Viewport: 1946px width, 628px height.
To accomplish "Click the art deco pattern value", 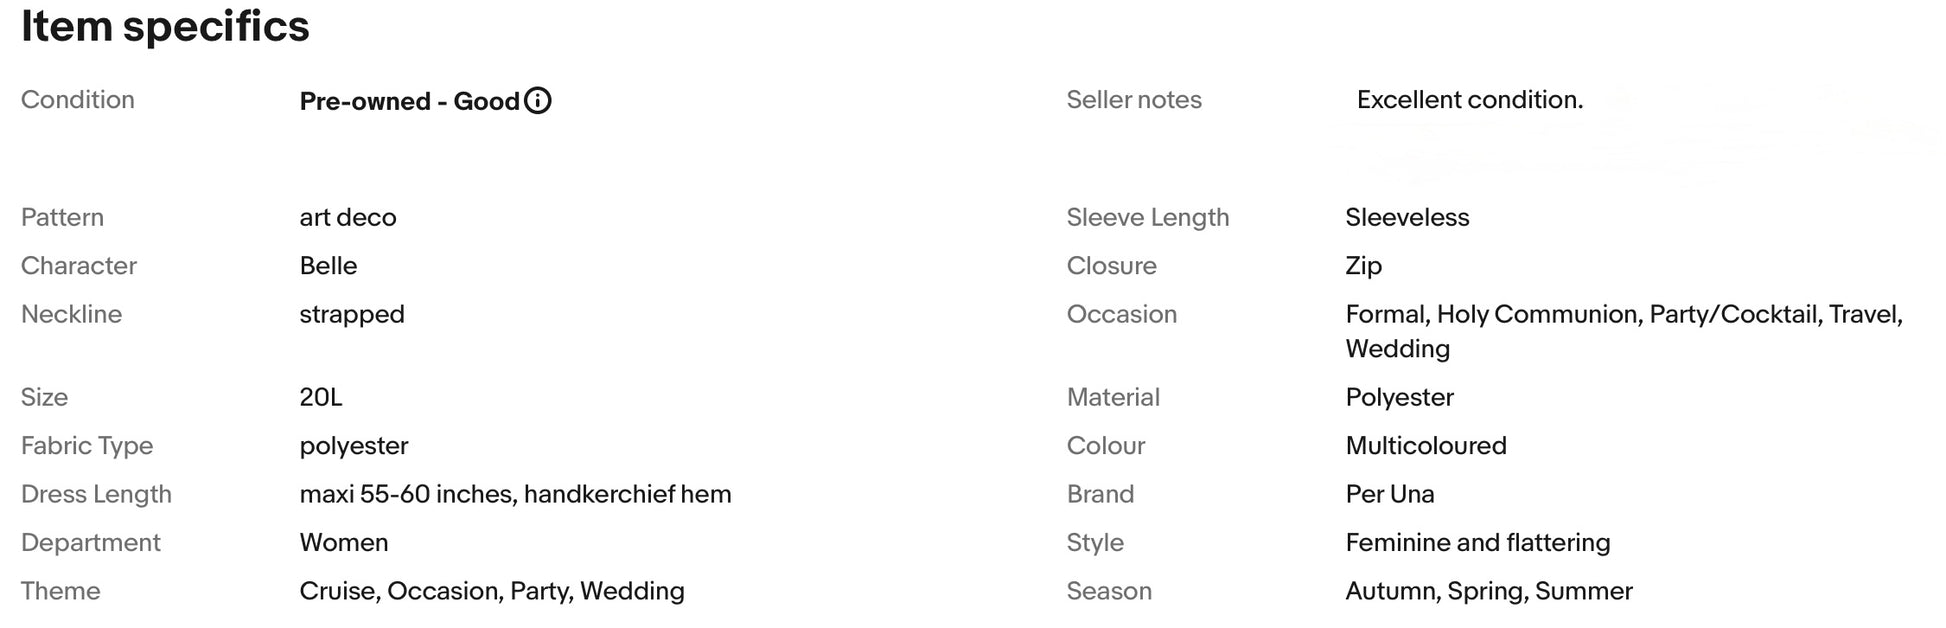I will (348, 217).
